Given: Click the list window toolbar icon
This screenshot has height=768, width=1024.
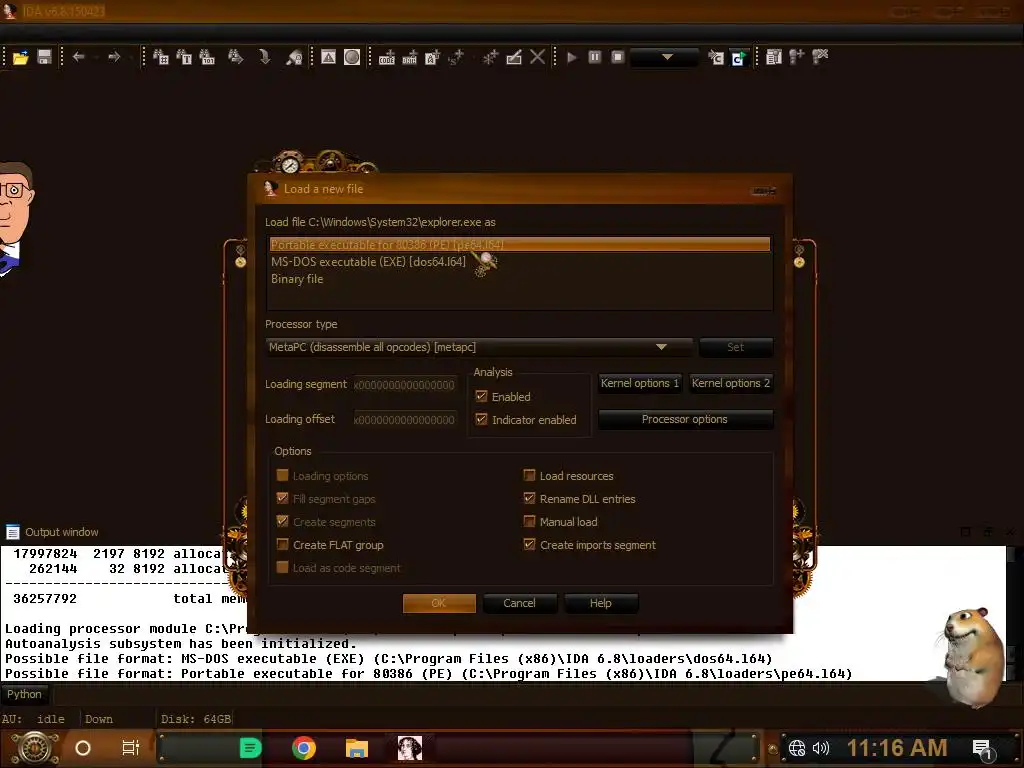Looking at the screenshot, I should 774,57.
